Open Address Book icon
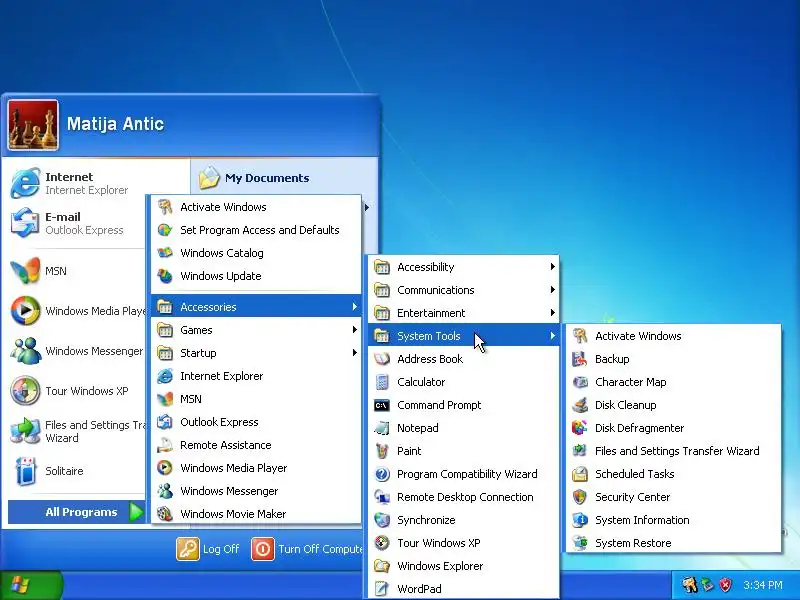This screenshot has height=600, width=800. [x=382, y=359]
